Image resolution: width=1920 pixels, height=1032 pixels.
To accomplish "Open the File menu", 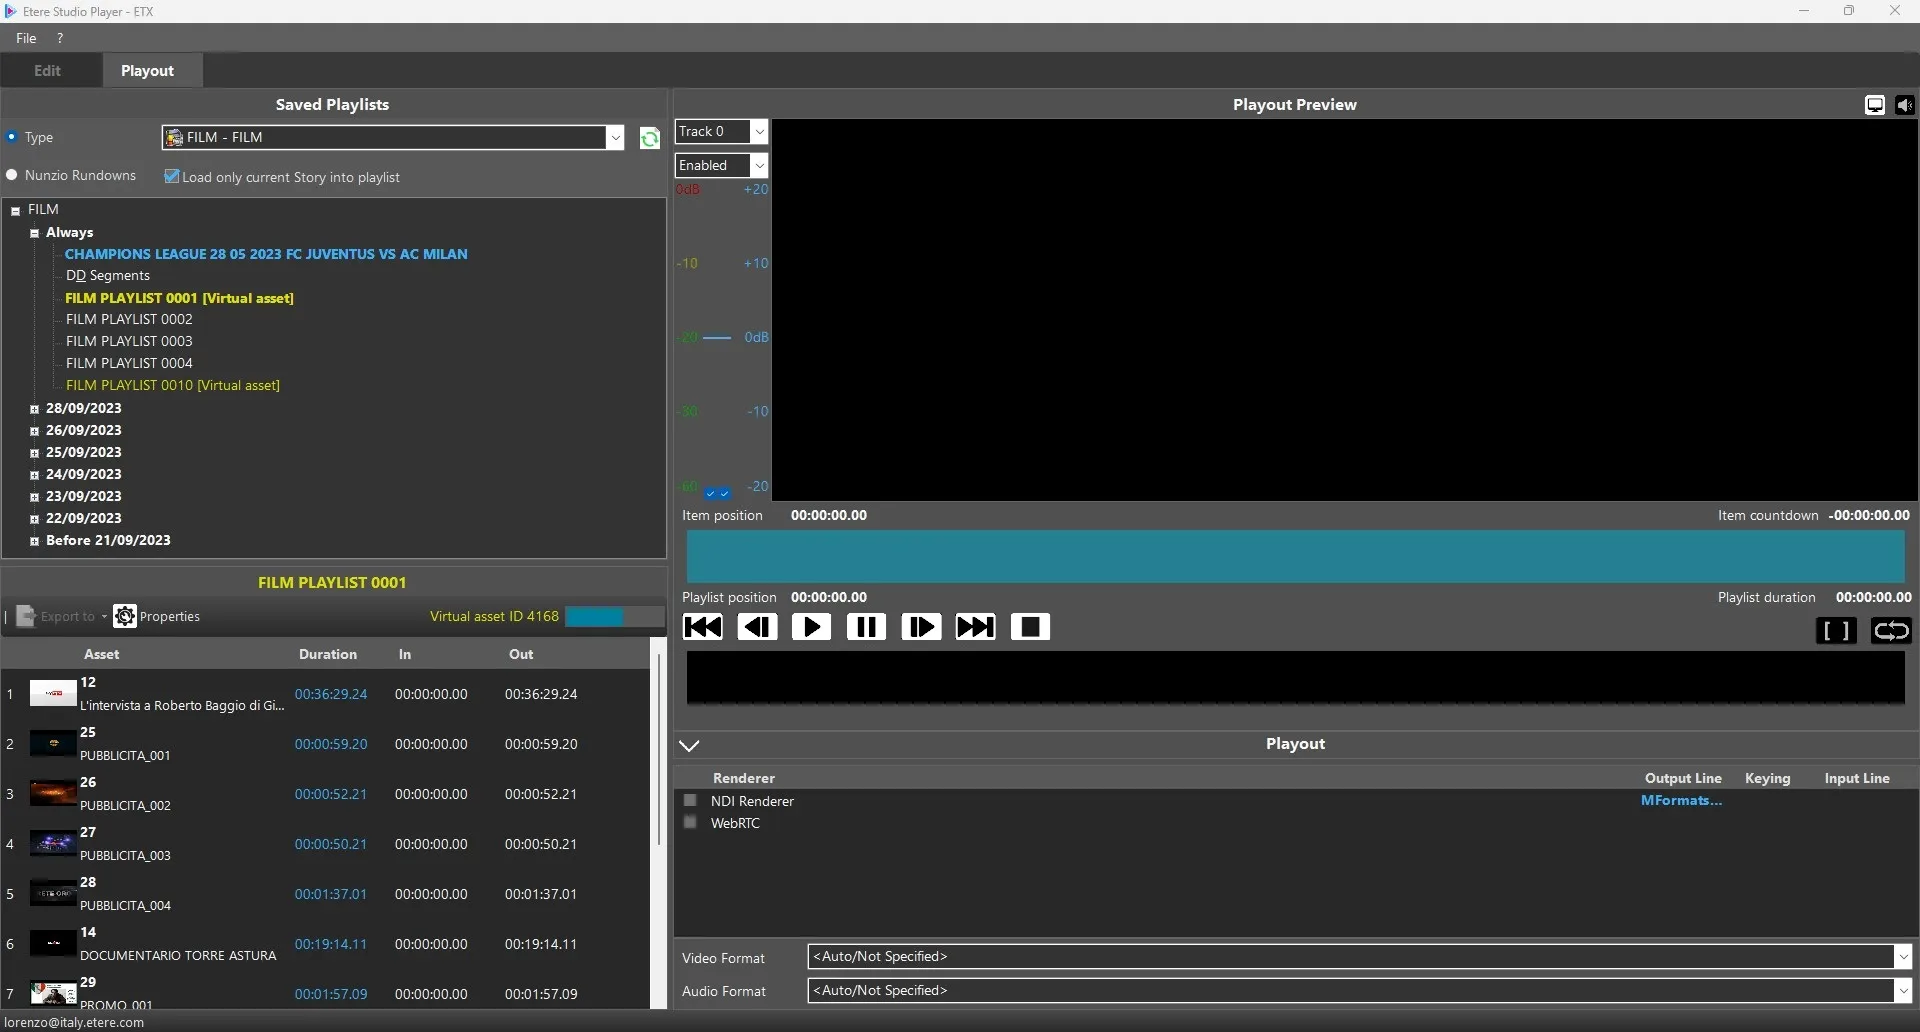I will pyautogui.click(x=26, y=38).
